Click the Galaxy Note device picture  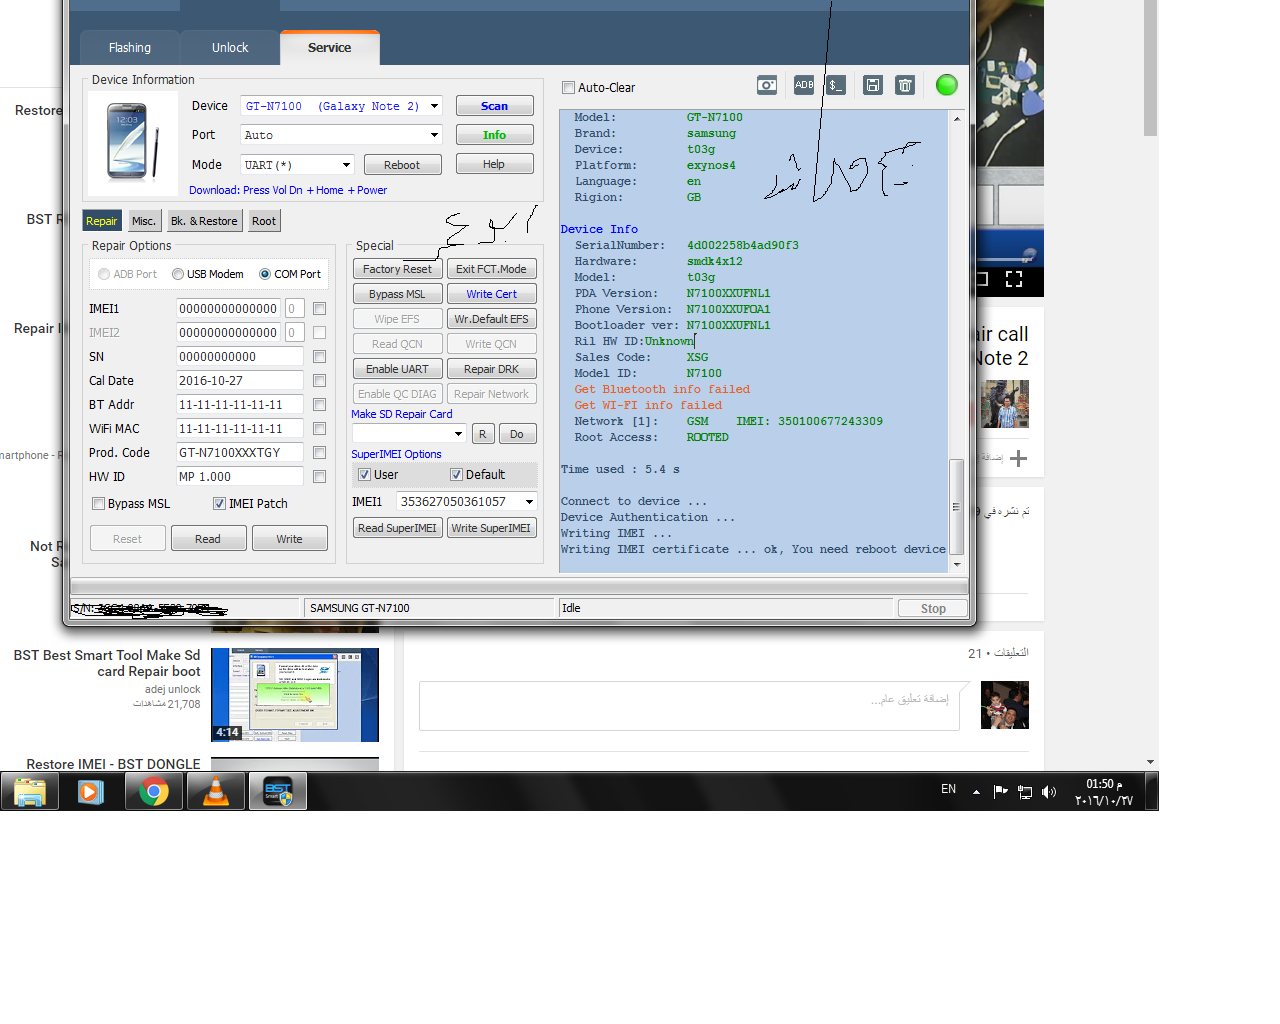click(x=133, y=141)
